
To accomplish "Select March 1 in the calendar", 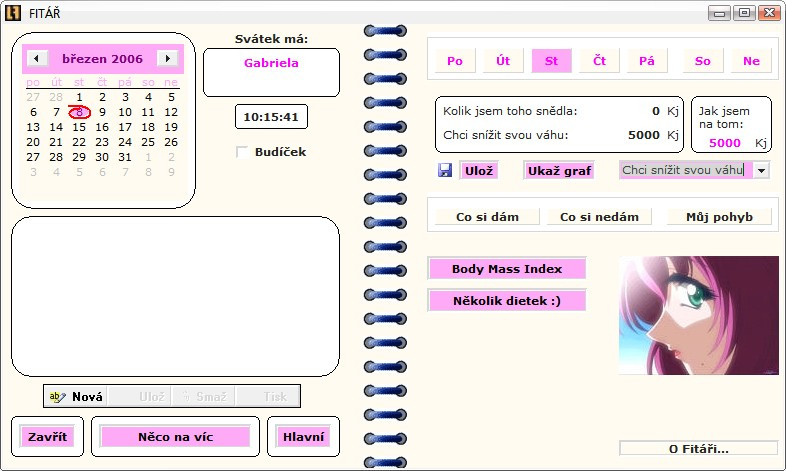I will 79,97.
